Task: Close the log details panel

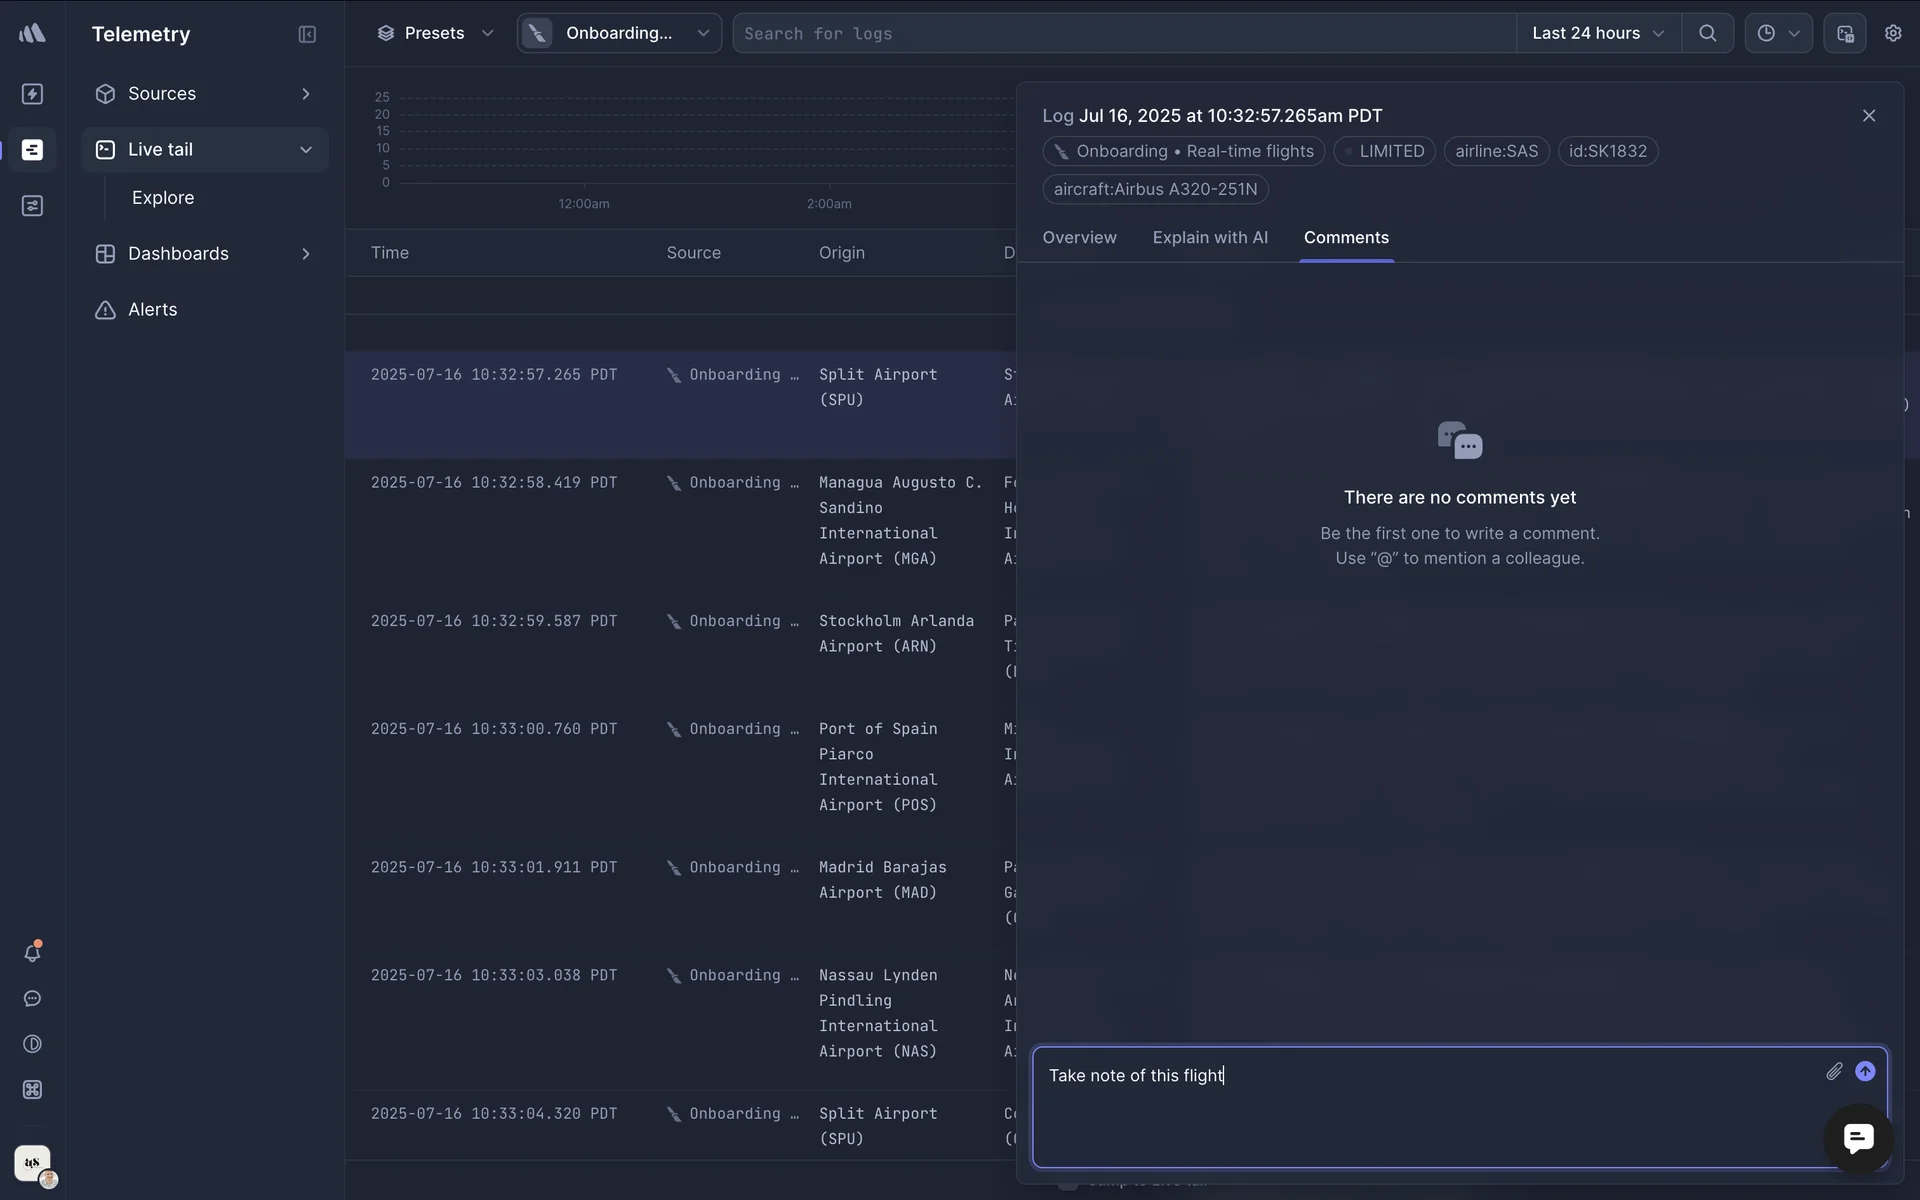Action: click(1869, 116)
